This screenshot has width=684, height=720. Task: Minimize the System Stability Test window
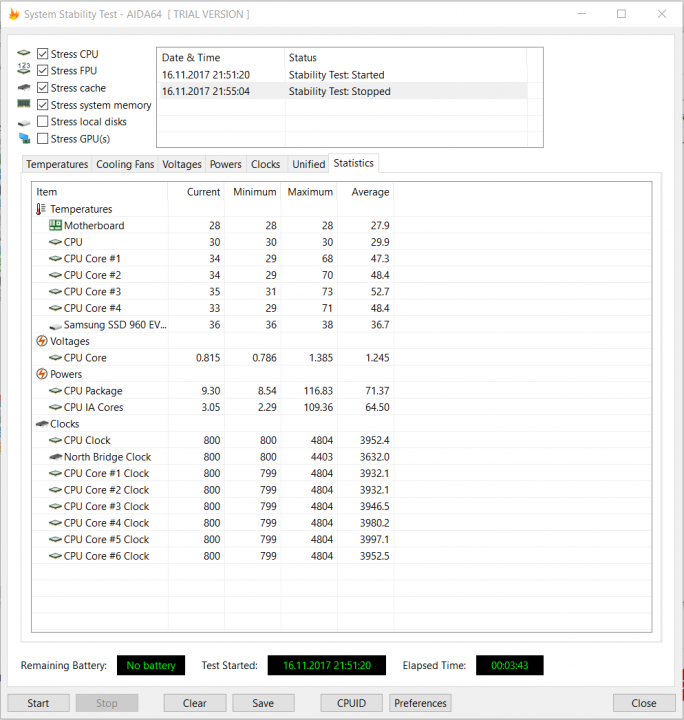click(582, 14)
